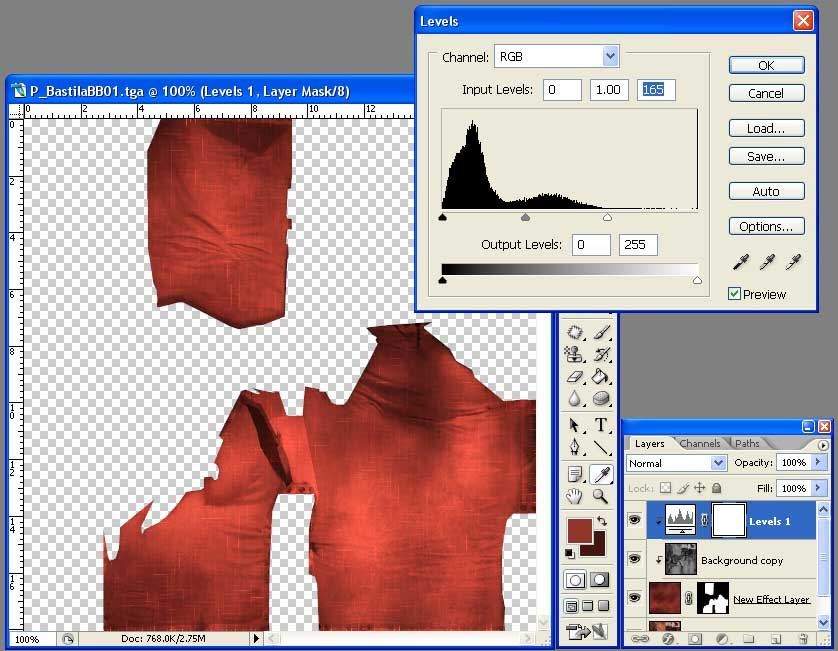
Task: Select the Type tool in the toolbox
Action: point(601,426)
